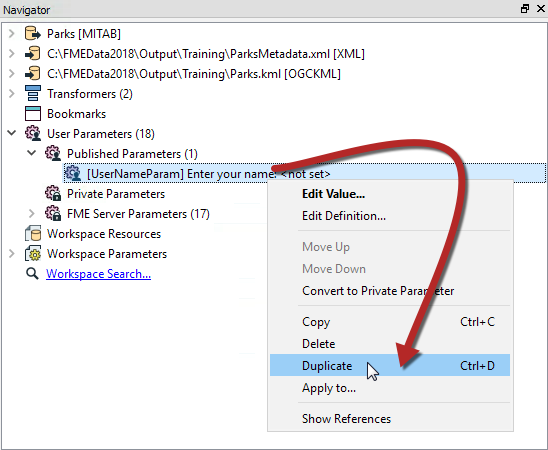Screen dimensions: 548x450
Task: Expand FME Server Parameters (17)
Action: pos(31,213)
